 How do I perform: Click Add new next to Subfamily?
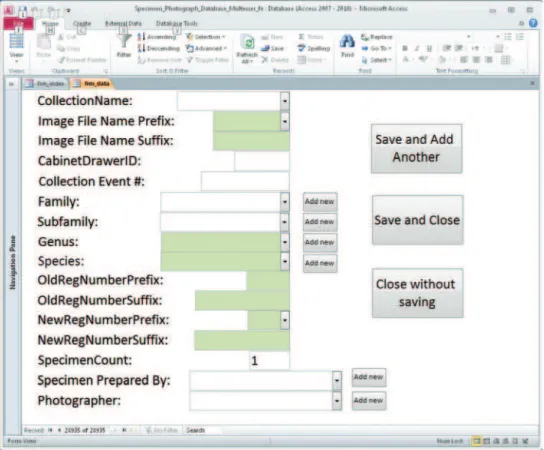(320, 222)
